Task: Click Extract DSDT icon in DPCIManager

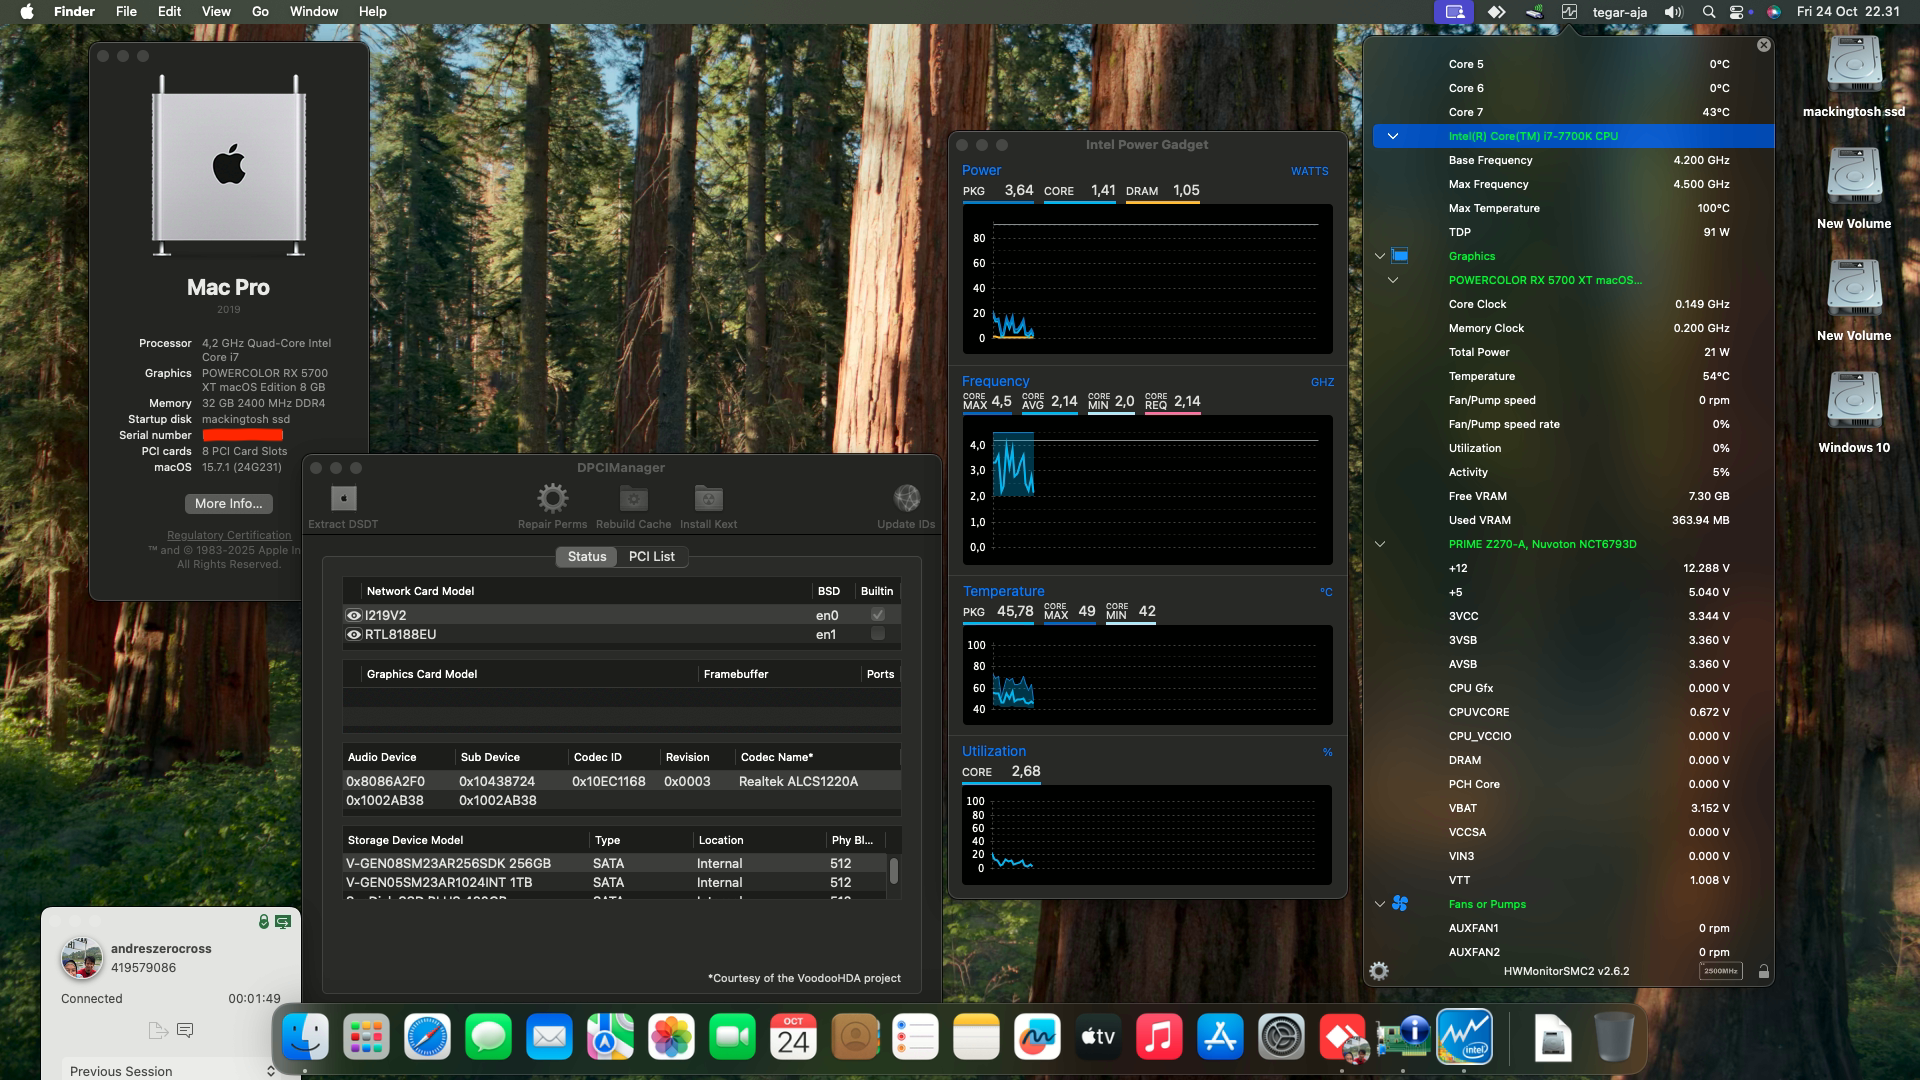Action: (x=343, y=498)
